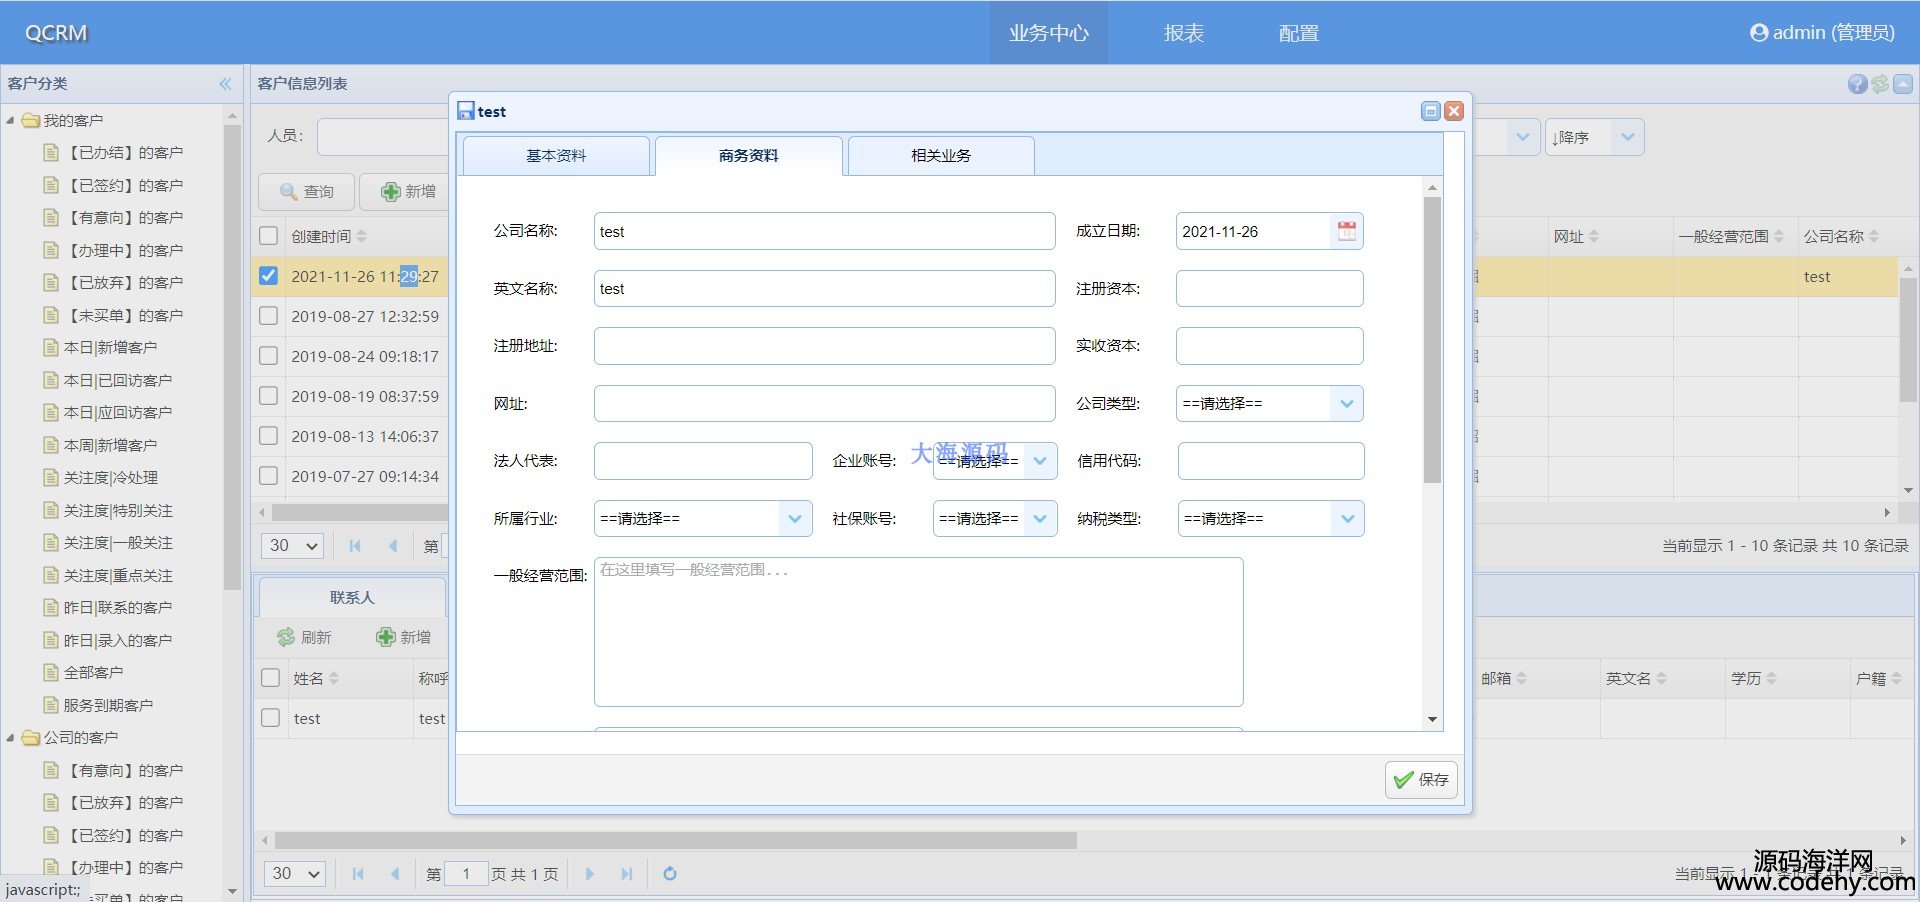Click the 查询 search button
This screenshot has width=1920, height=902.
coord(307,192)
